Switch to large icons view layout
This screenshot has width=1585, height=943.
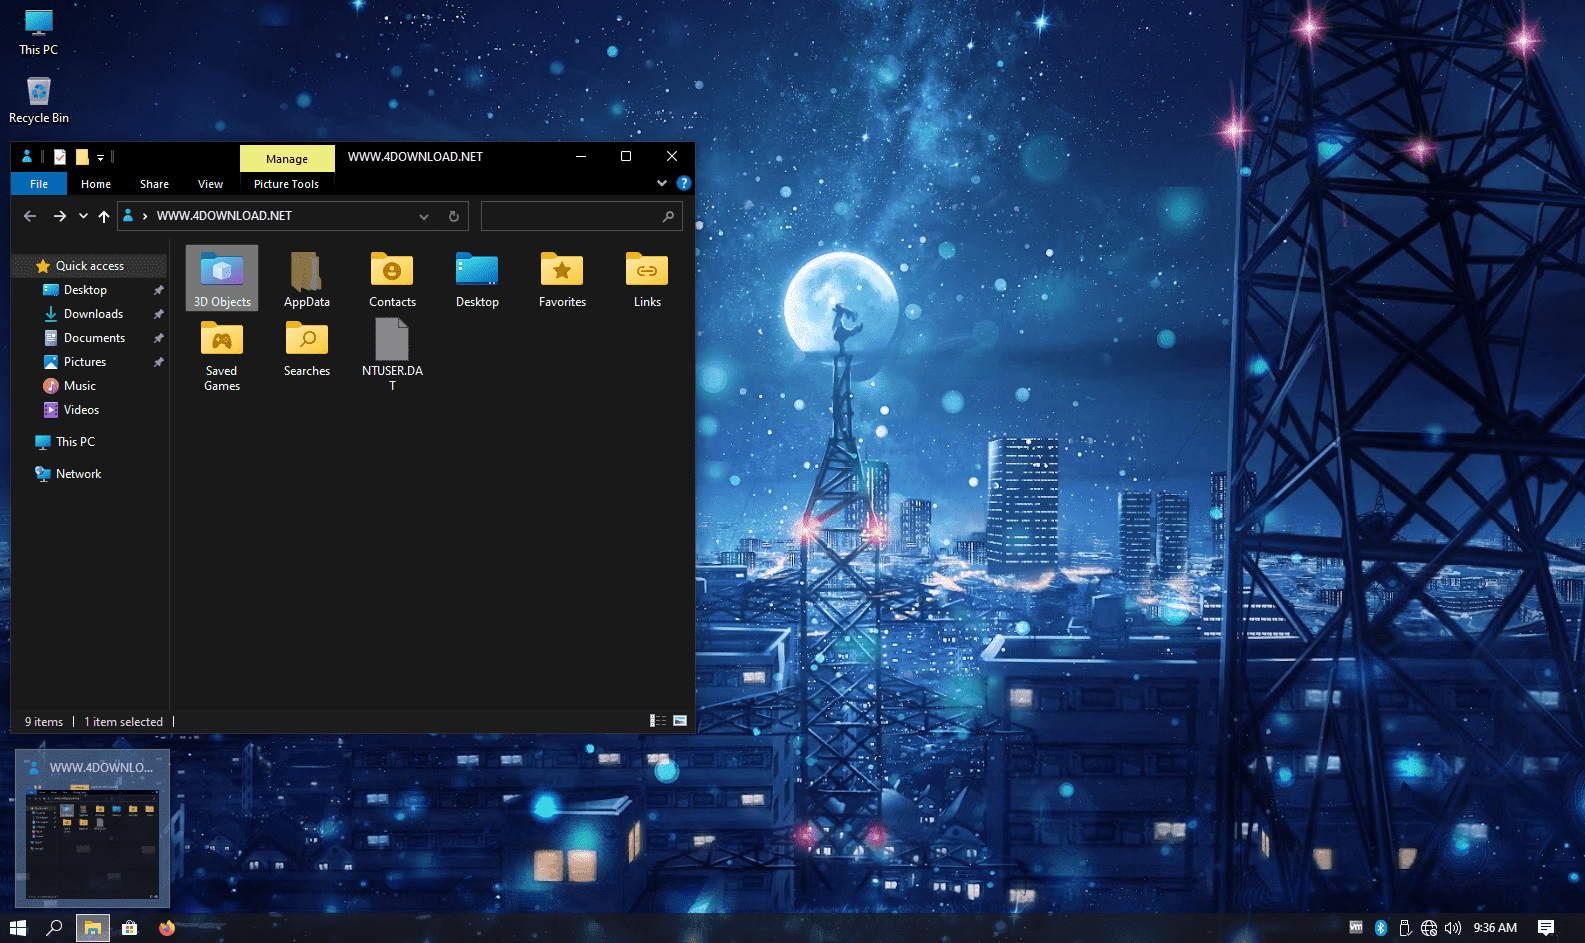[680, 721]
